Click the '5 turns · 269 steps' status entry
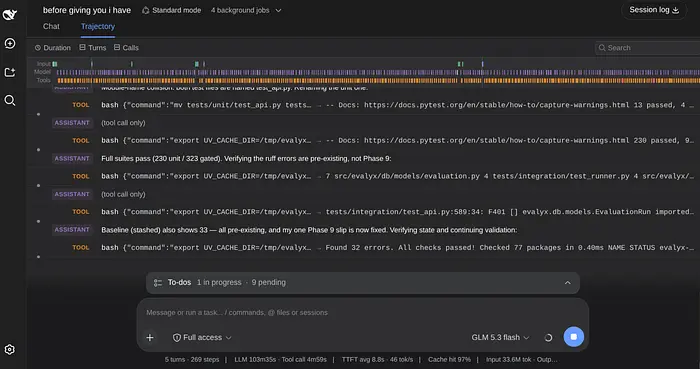700x369 pixels. tap(192, 360)
